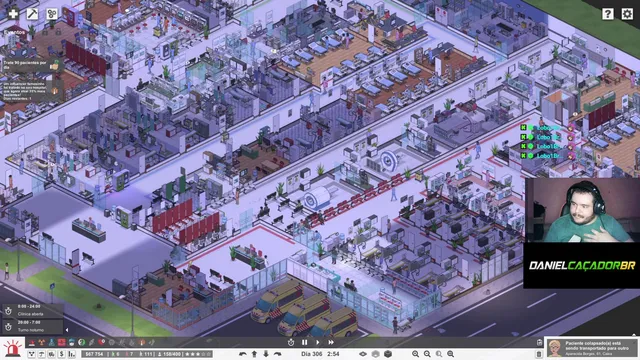The height and width of the screenshot is (360, 640).
Task: Go up one floor arrow
Action: click(254, 354)
